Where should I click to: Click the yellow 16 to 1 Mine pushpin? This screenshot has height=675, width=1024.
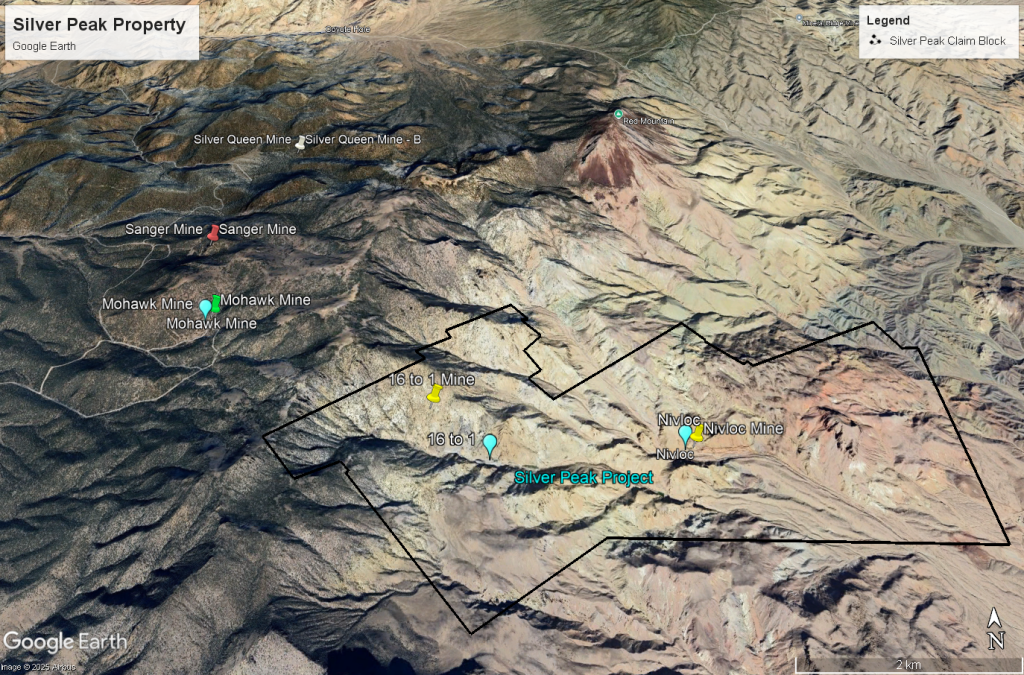tap(435, 394)
